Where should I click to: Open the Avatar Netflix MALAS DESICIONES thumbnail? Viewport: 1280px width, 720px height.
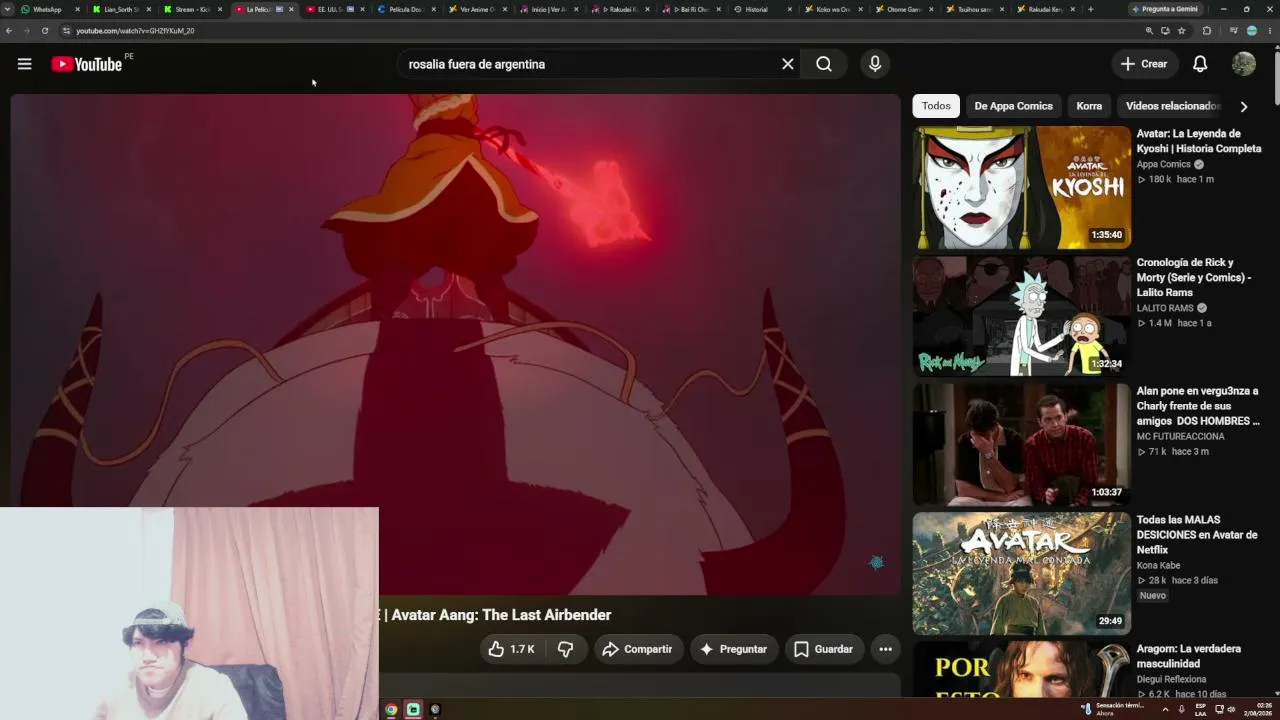pos(1022,573)
